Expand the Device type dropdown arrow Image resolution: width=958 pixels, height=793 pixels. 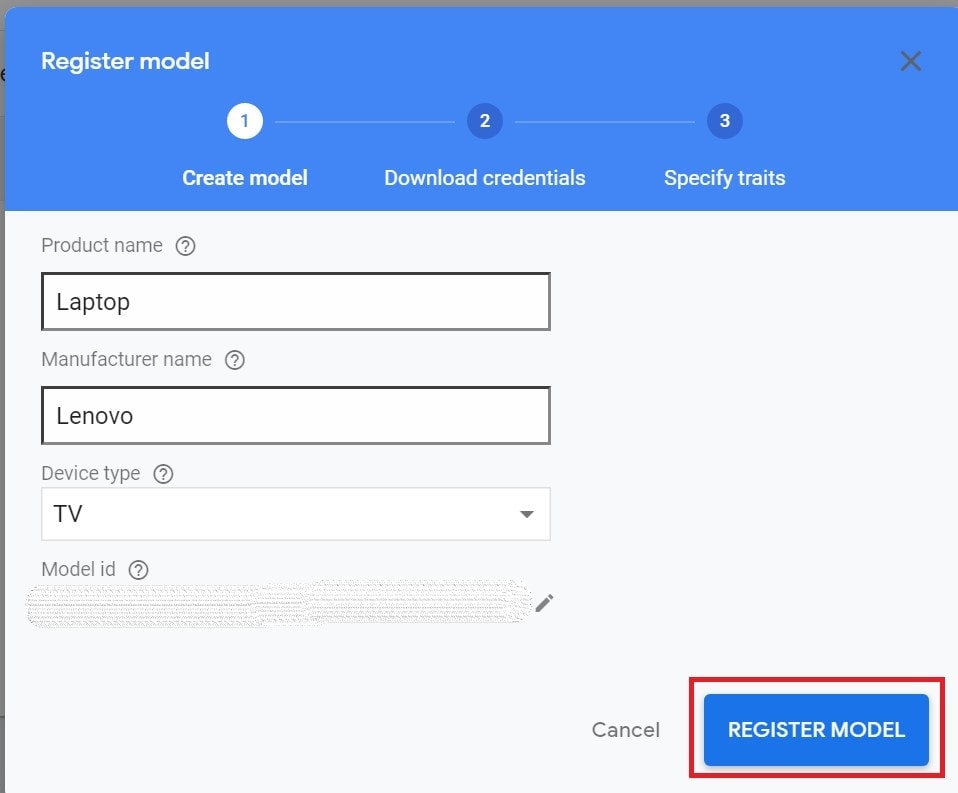[527, 514]
